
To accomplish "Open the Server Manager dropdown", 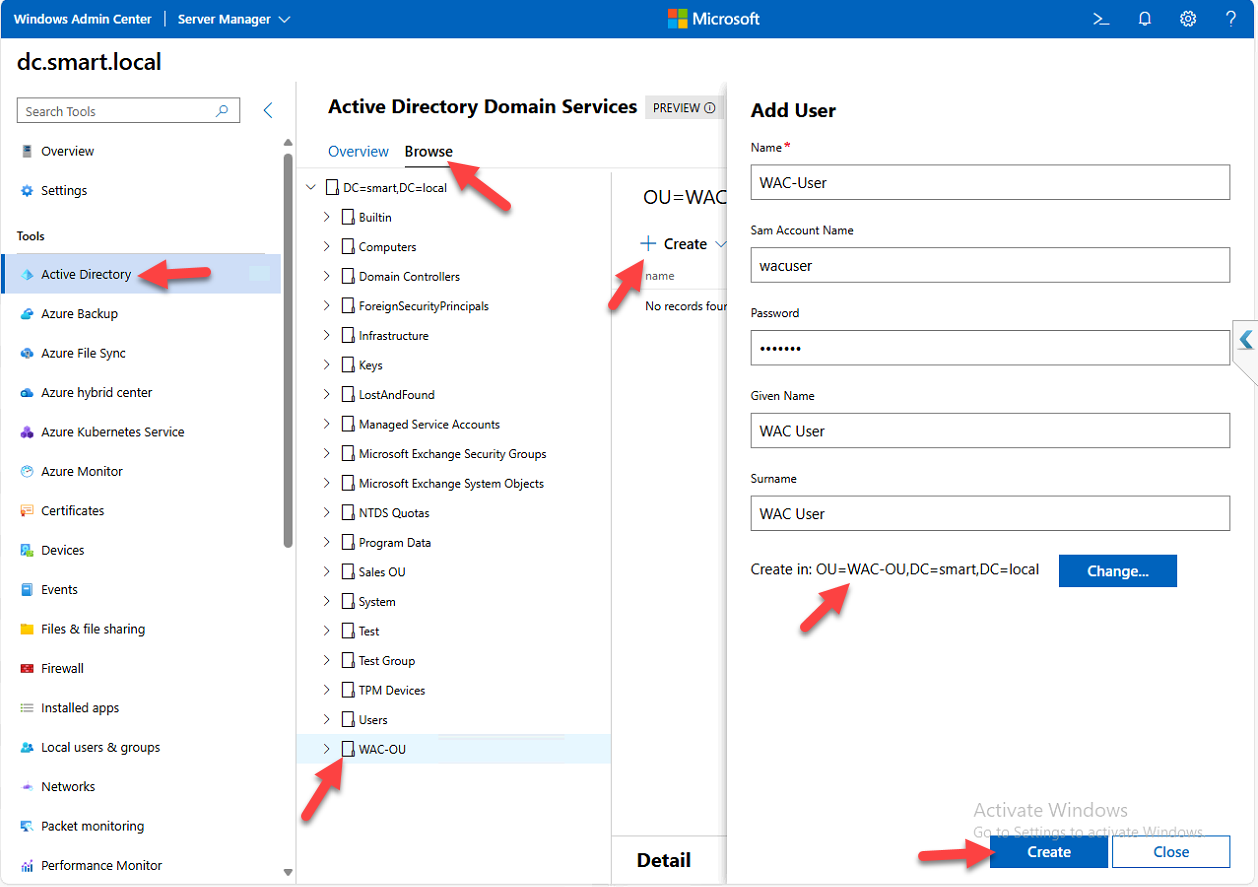I will click(234, 19).
